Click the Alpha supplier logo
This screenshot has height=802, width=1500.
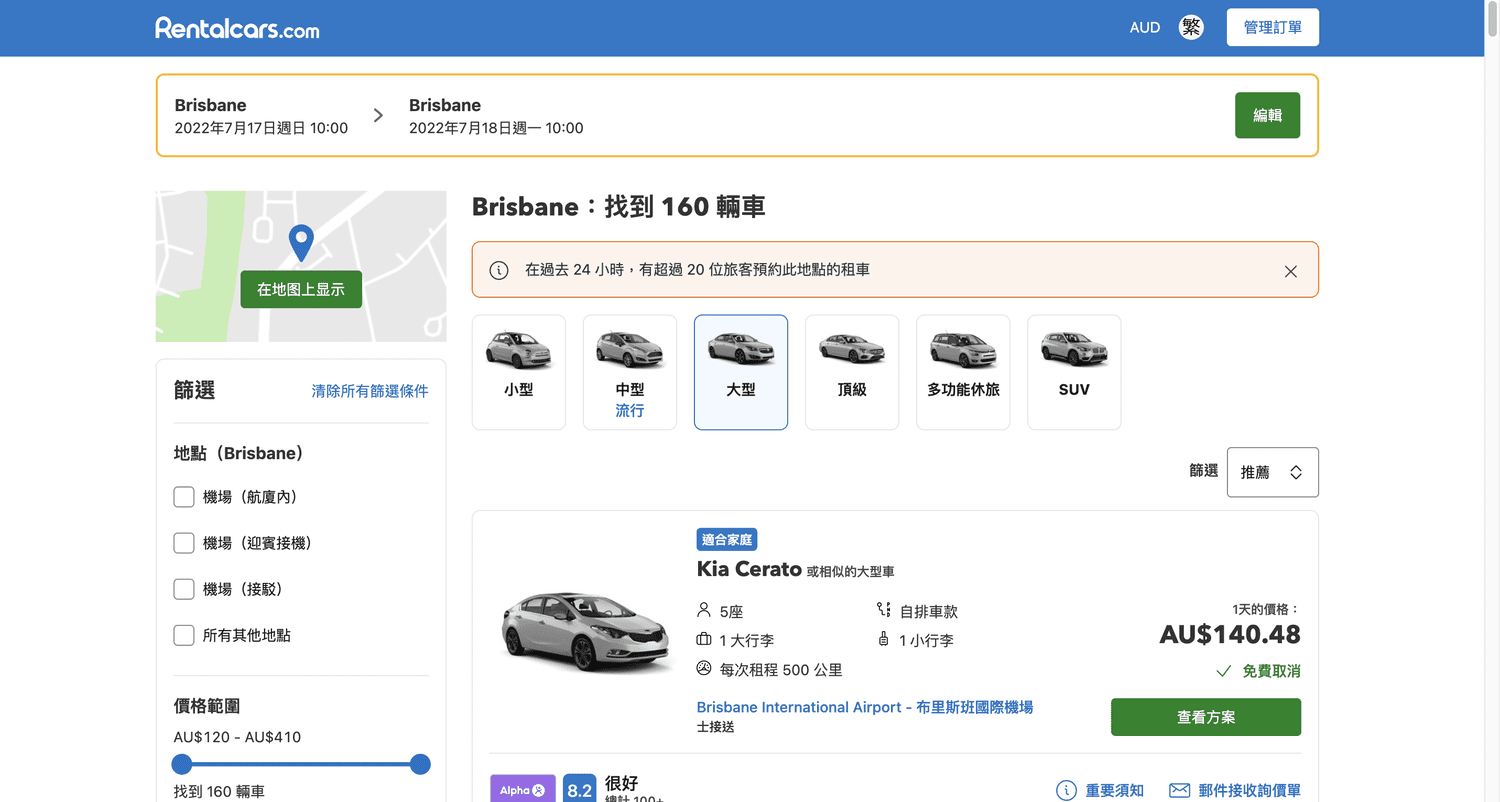(522, 789)
